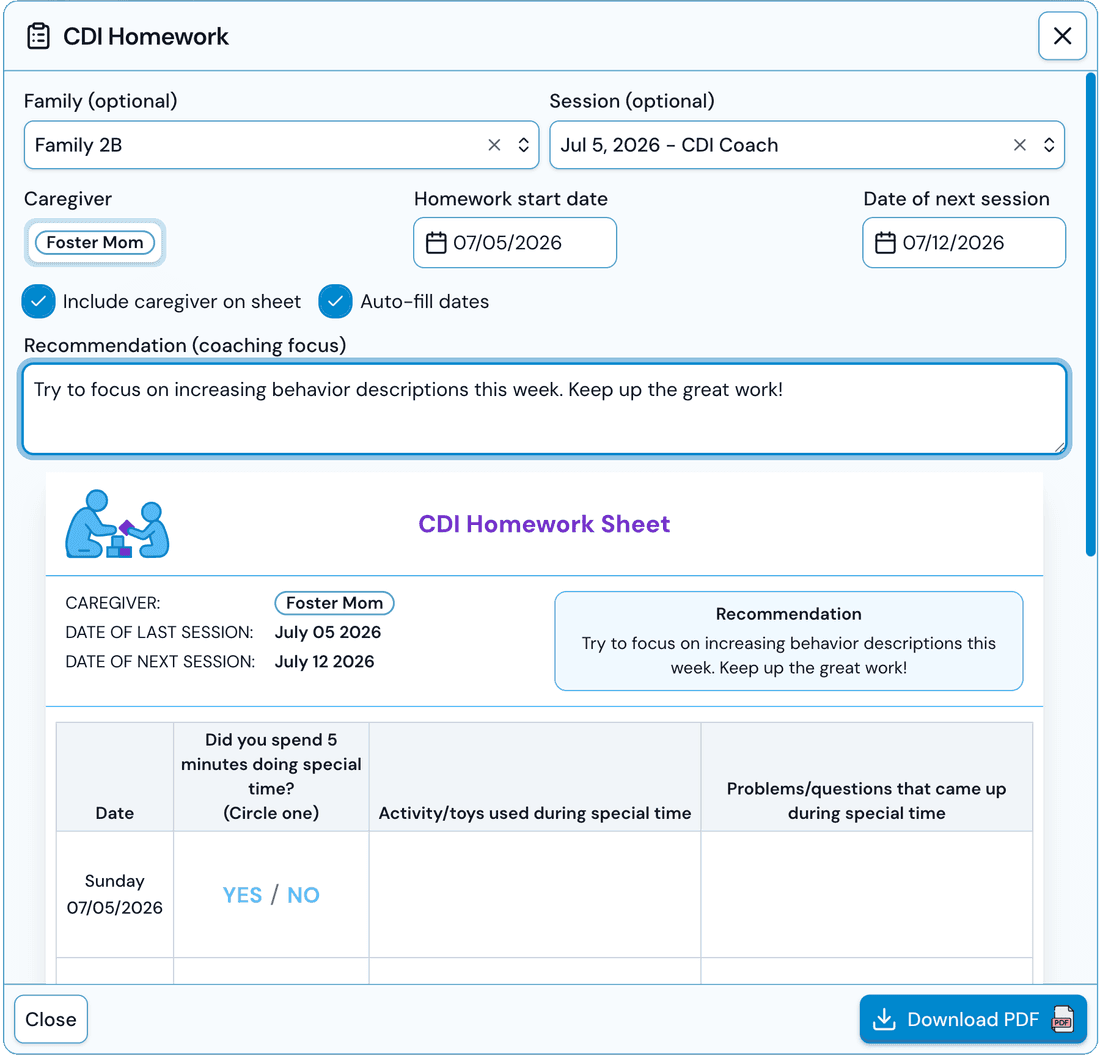Image resolution: width=1100 pixels, height=1056 pixels.
Task: Expand the Session dropdown chevron
Action: [x=1049, y=145]
